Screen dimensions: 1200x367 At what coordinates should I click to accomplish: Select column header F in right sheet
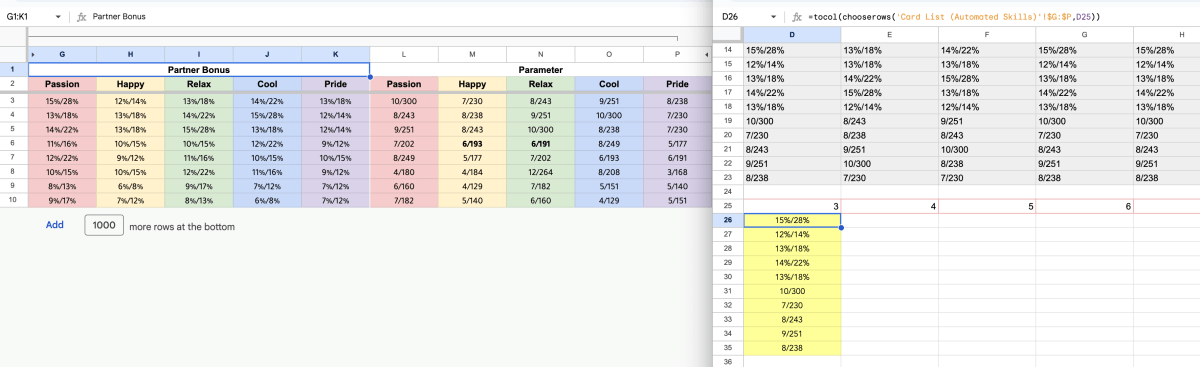click(x=986, y=35)
